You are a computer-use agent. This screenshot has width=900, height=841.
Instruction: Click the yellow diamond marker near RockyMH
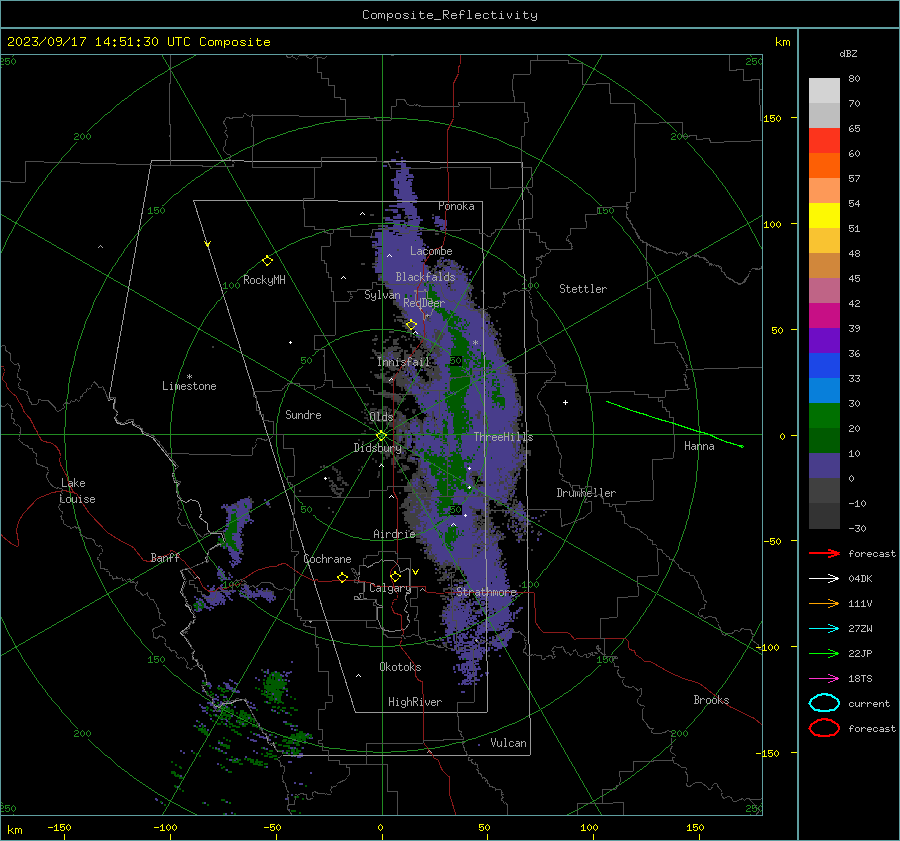coord(267,261)
